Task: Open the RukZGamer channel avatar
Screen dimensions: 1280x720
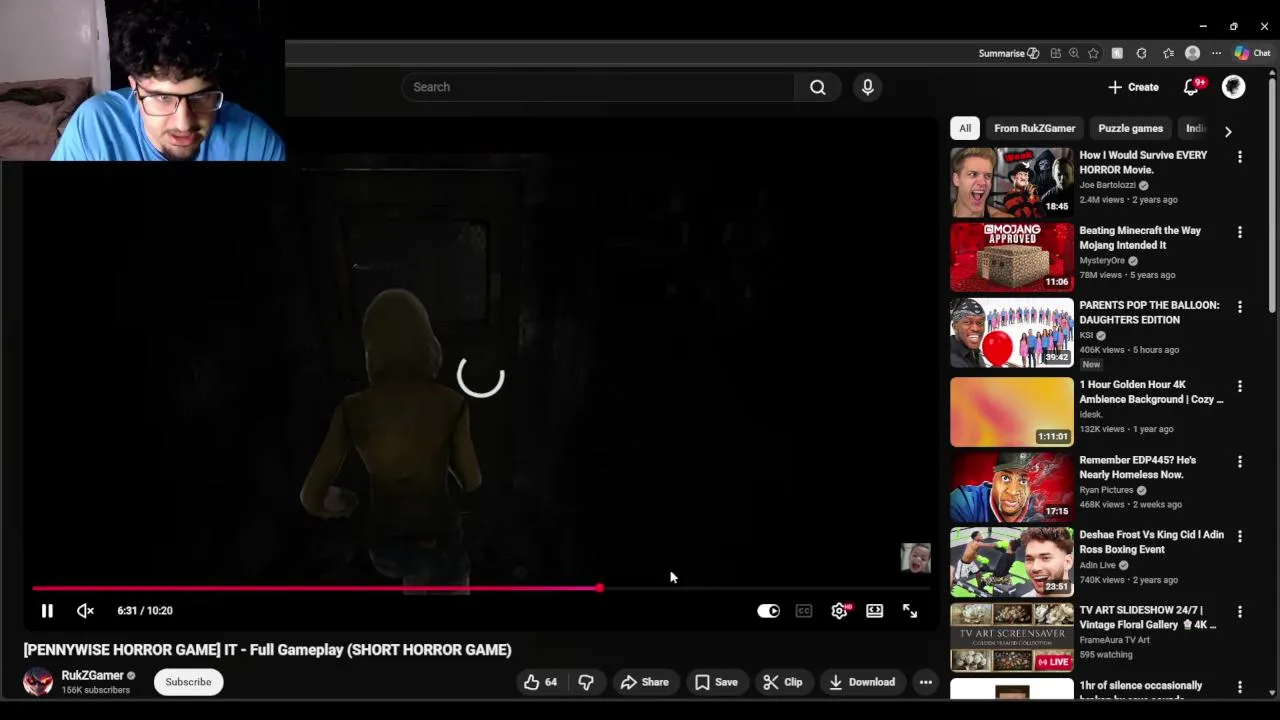Action: tap(38, 682)
